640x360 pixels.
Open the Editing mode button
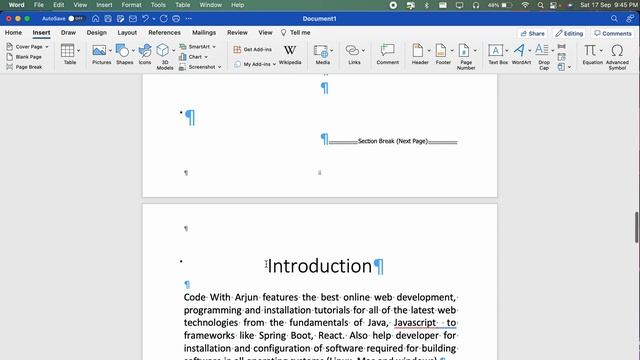coord(569,33)
